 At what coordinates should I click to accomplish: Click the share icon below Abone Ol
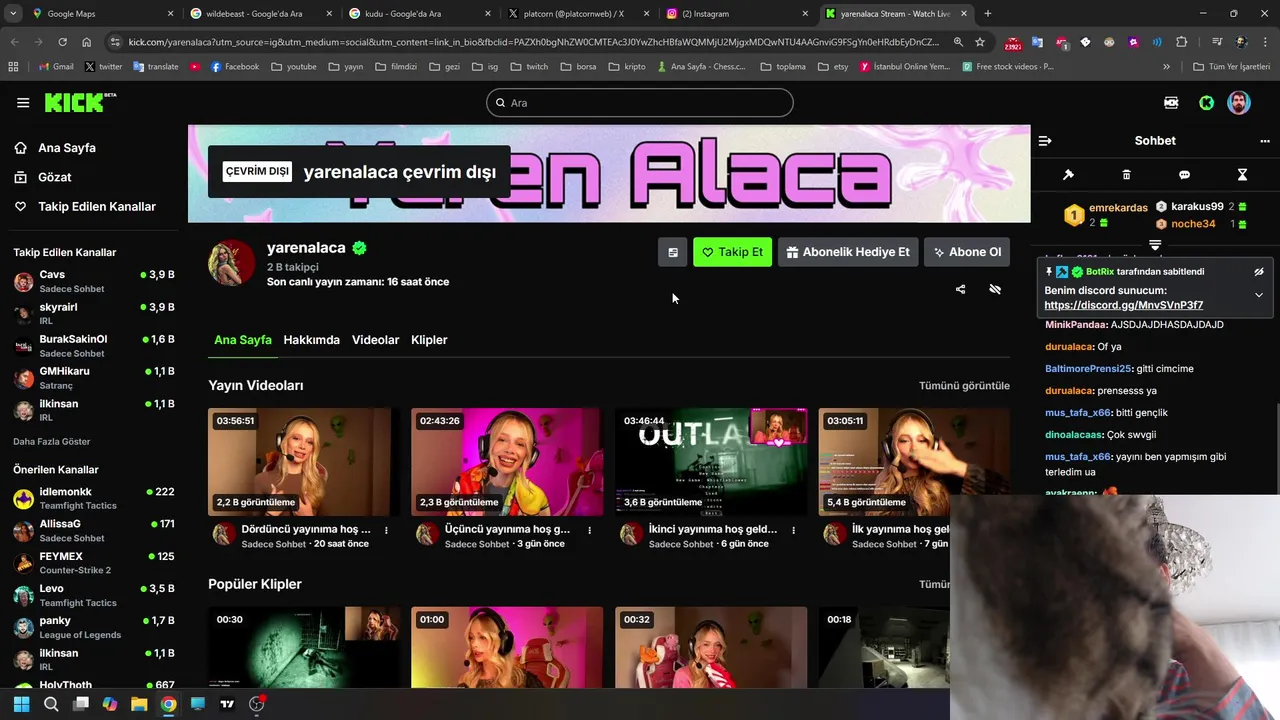[960, 289]
